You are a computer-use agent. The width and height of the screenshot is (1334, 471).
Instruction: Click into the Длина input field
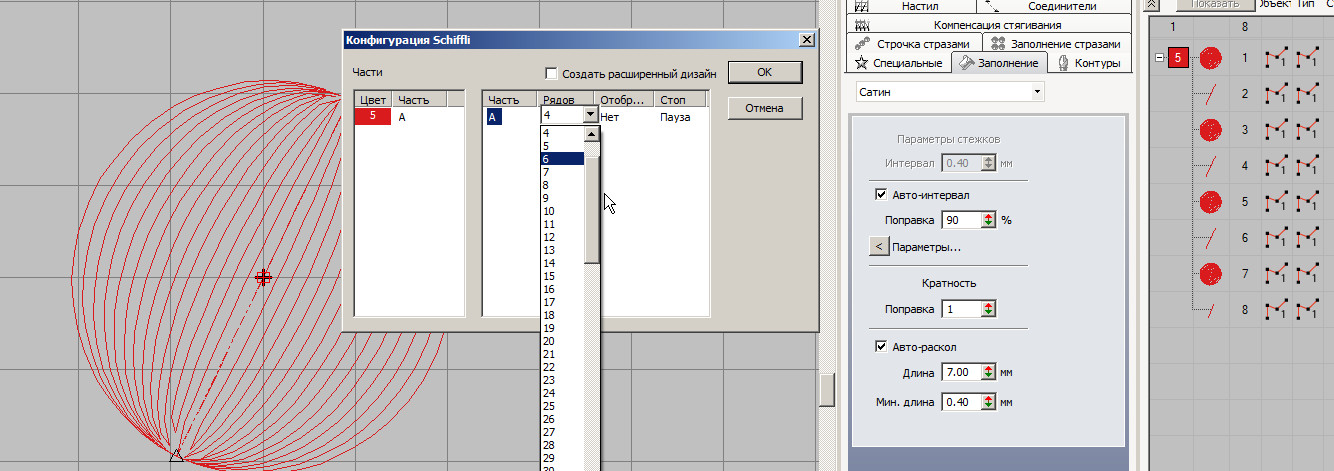tap(961, 372)
